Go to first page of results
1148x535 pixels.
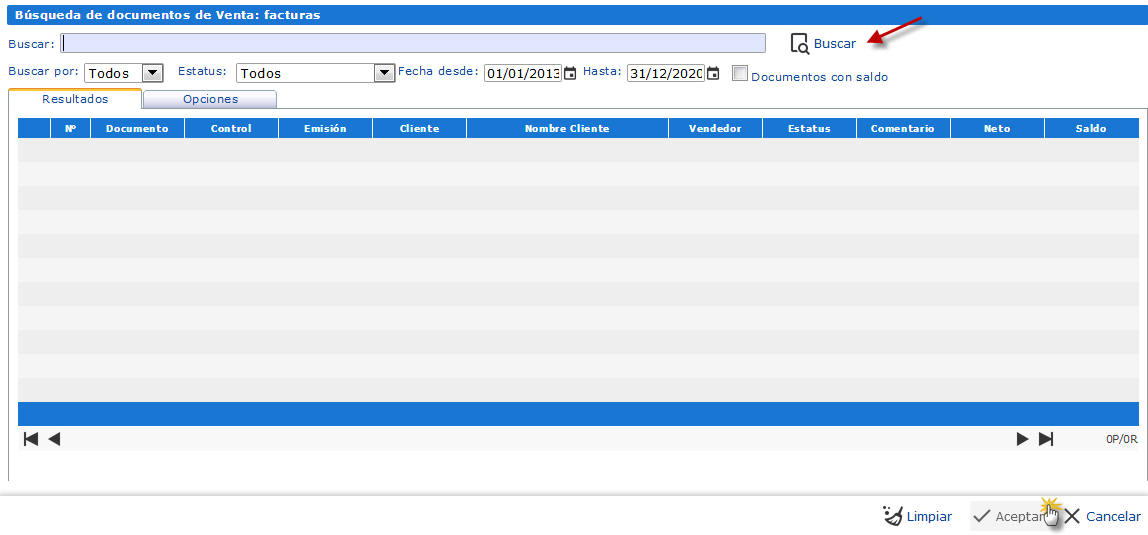point(31,439)
